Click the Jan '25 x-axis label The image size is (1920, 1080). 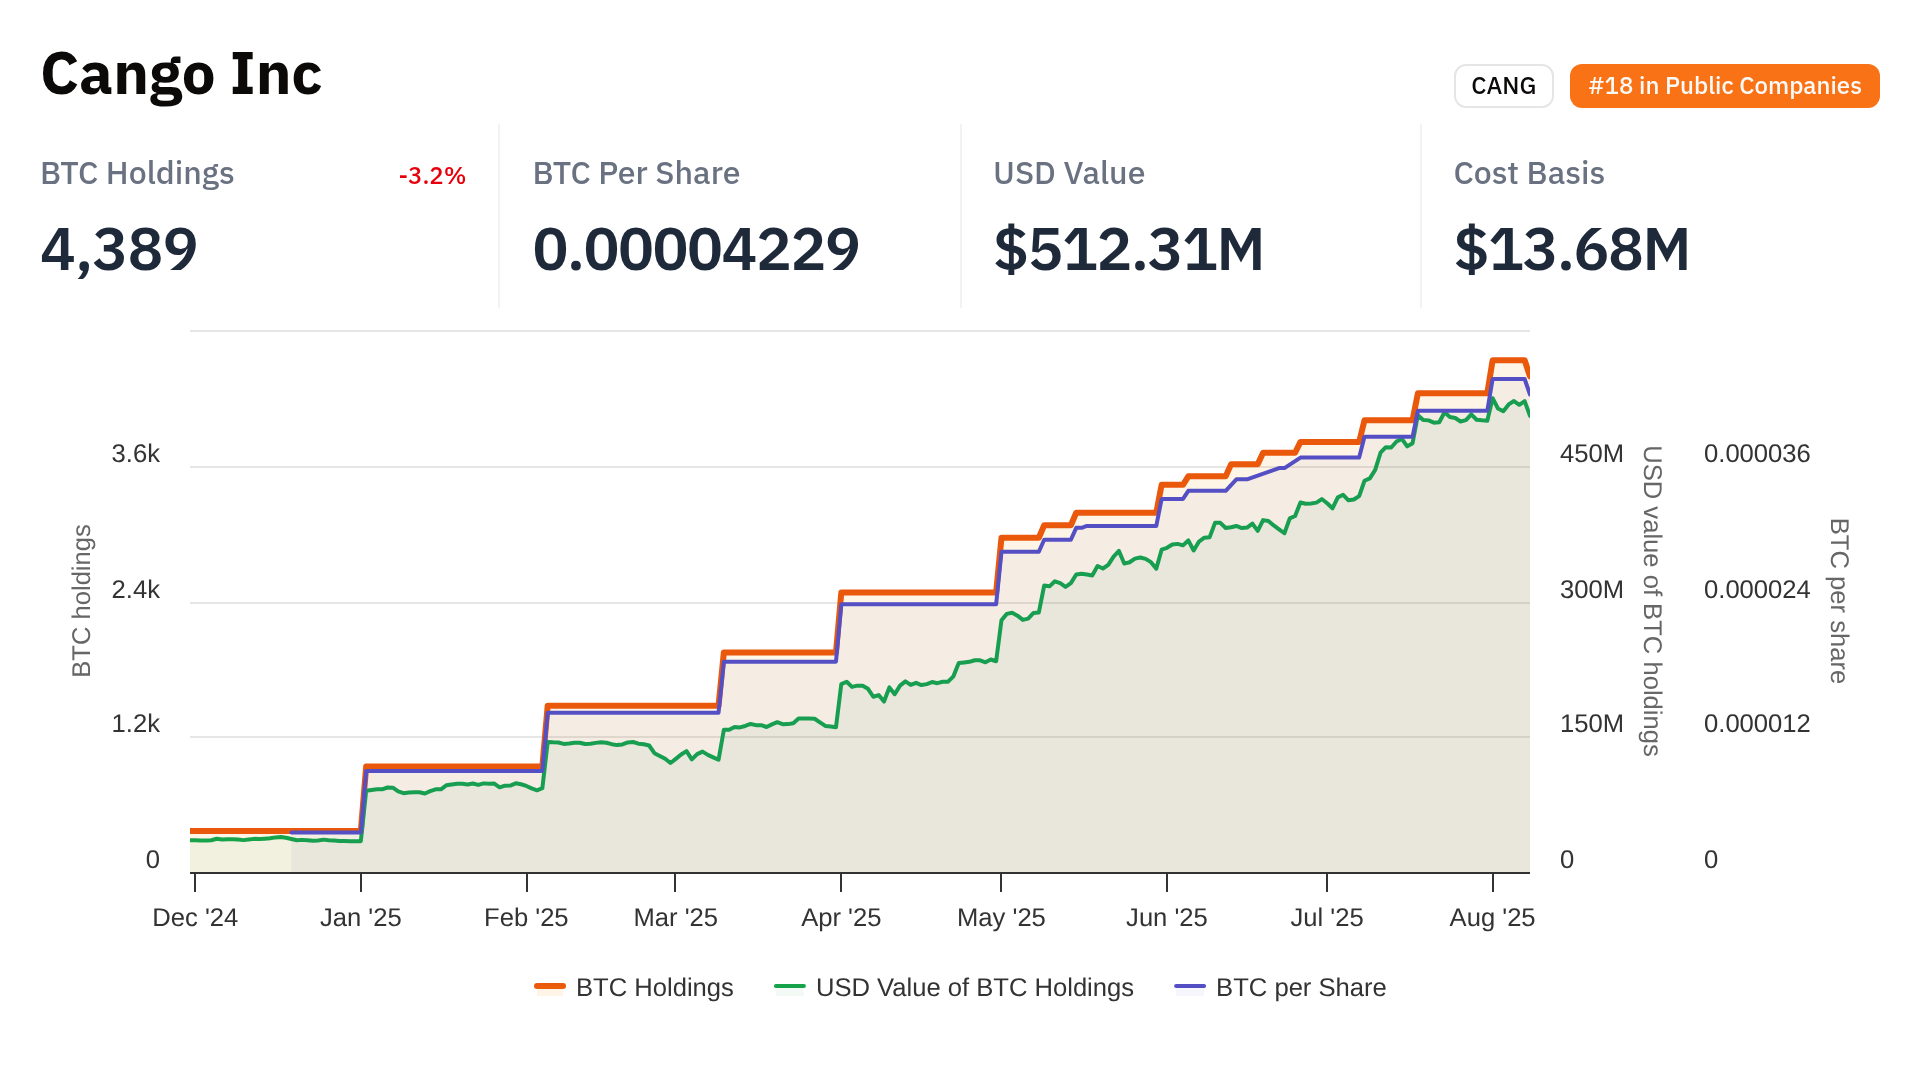pos(361,918)
